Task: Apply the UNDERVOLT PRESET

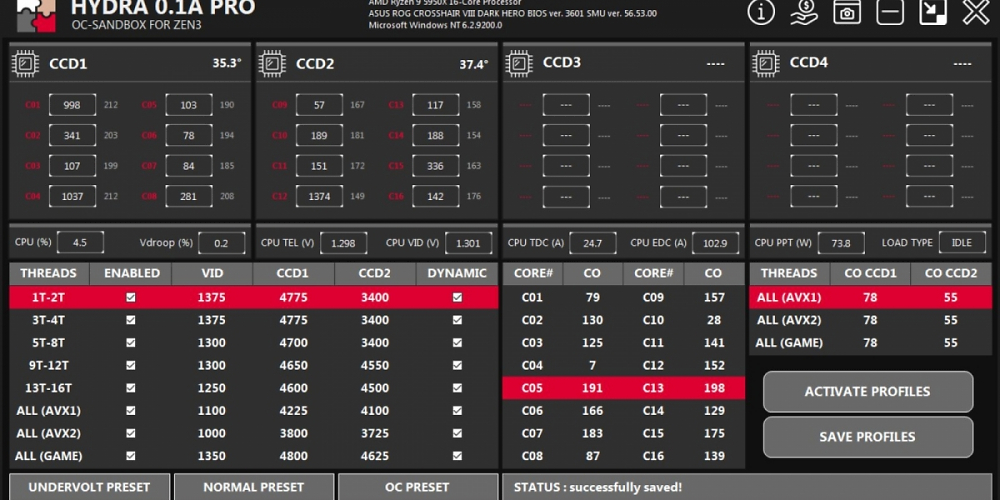Action: pyautogui.click(x=89, y=487)
